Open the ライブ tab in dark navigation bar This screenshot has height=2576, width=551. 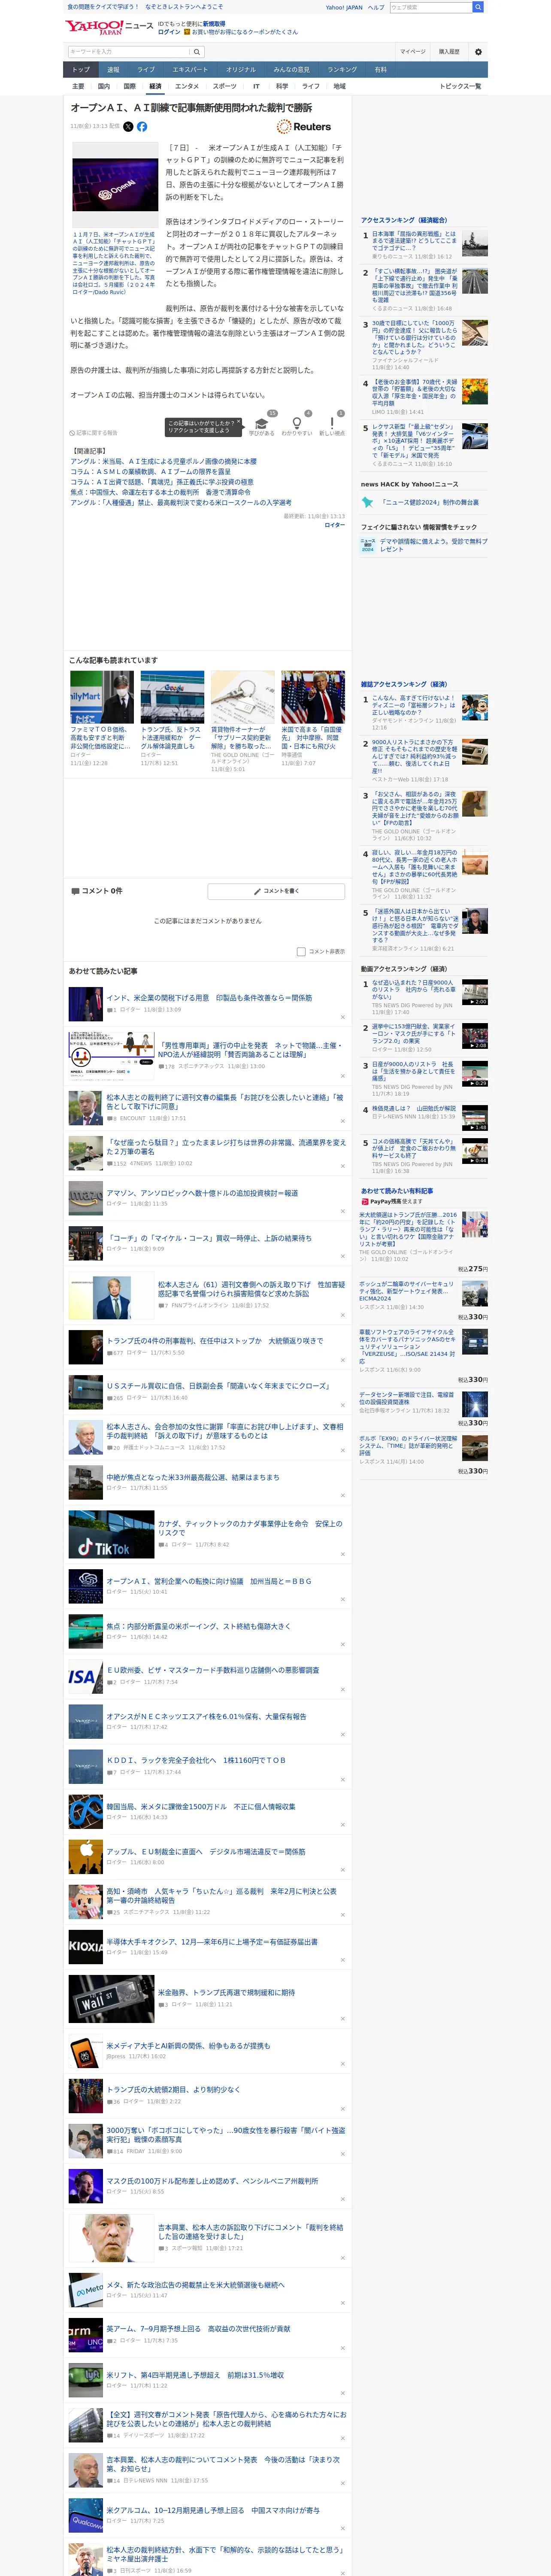click(x=146, y=70)
